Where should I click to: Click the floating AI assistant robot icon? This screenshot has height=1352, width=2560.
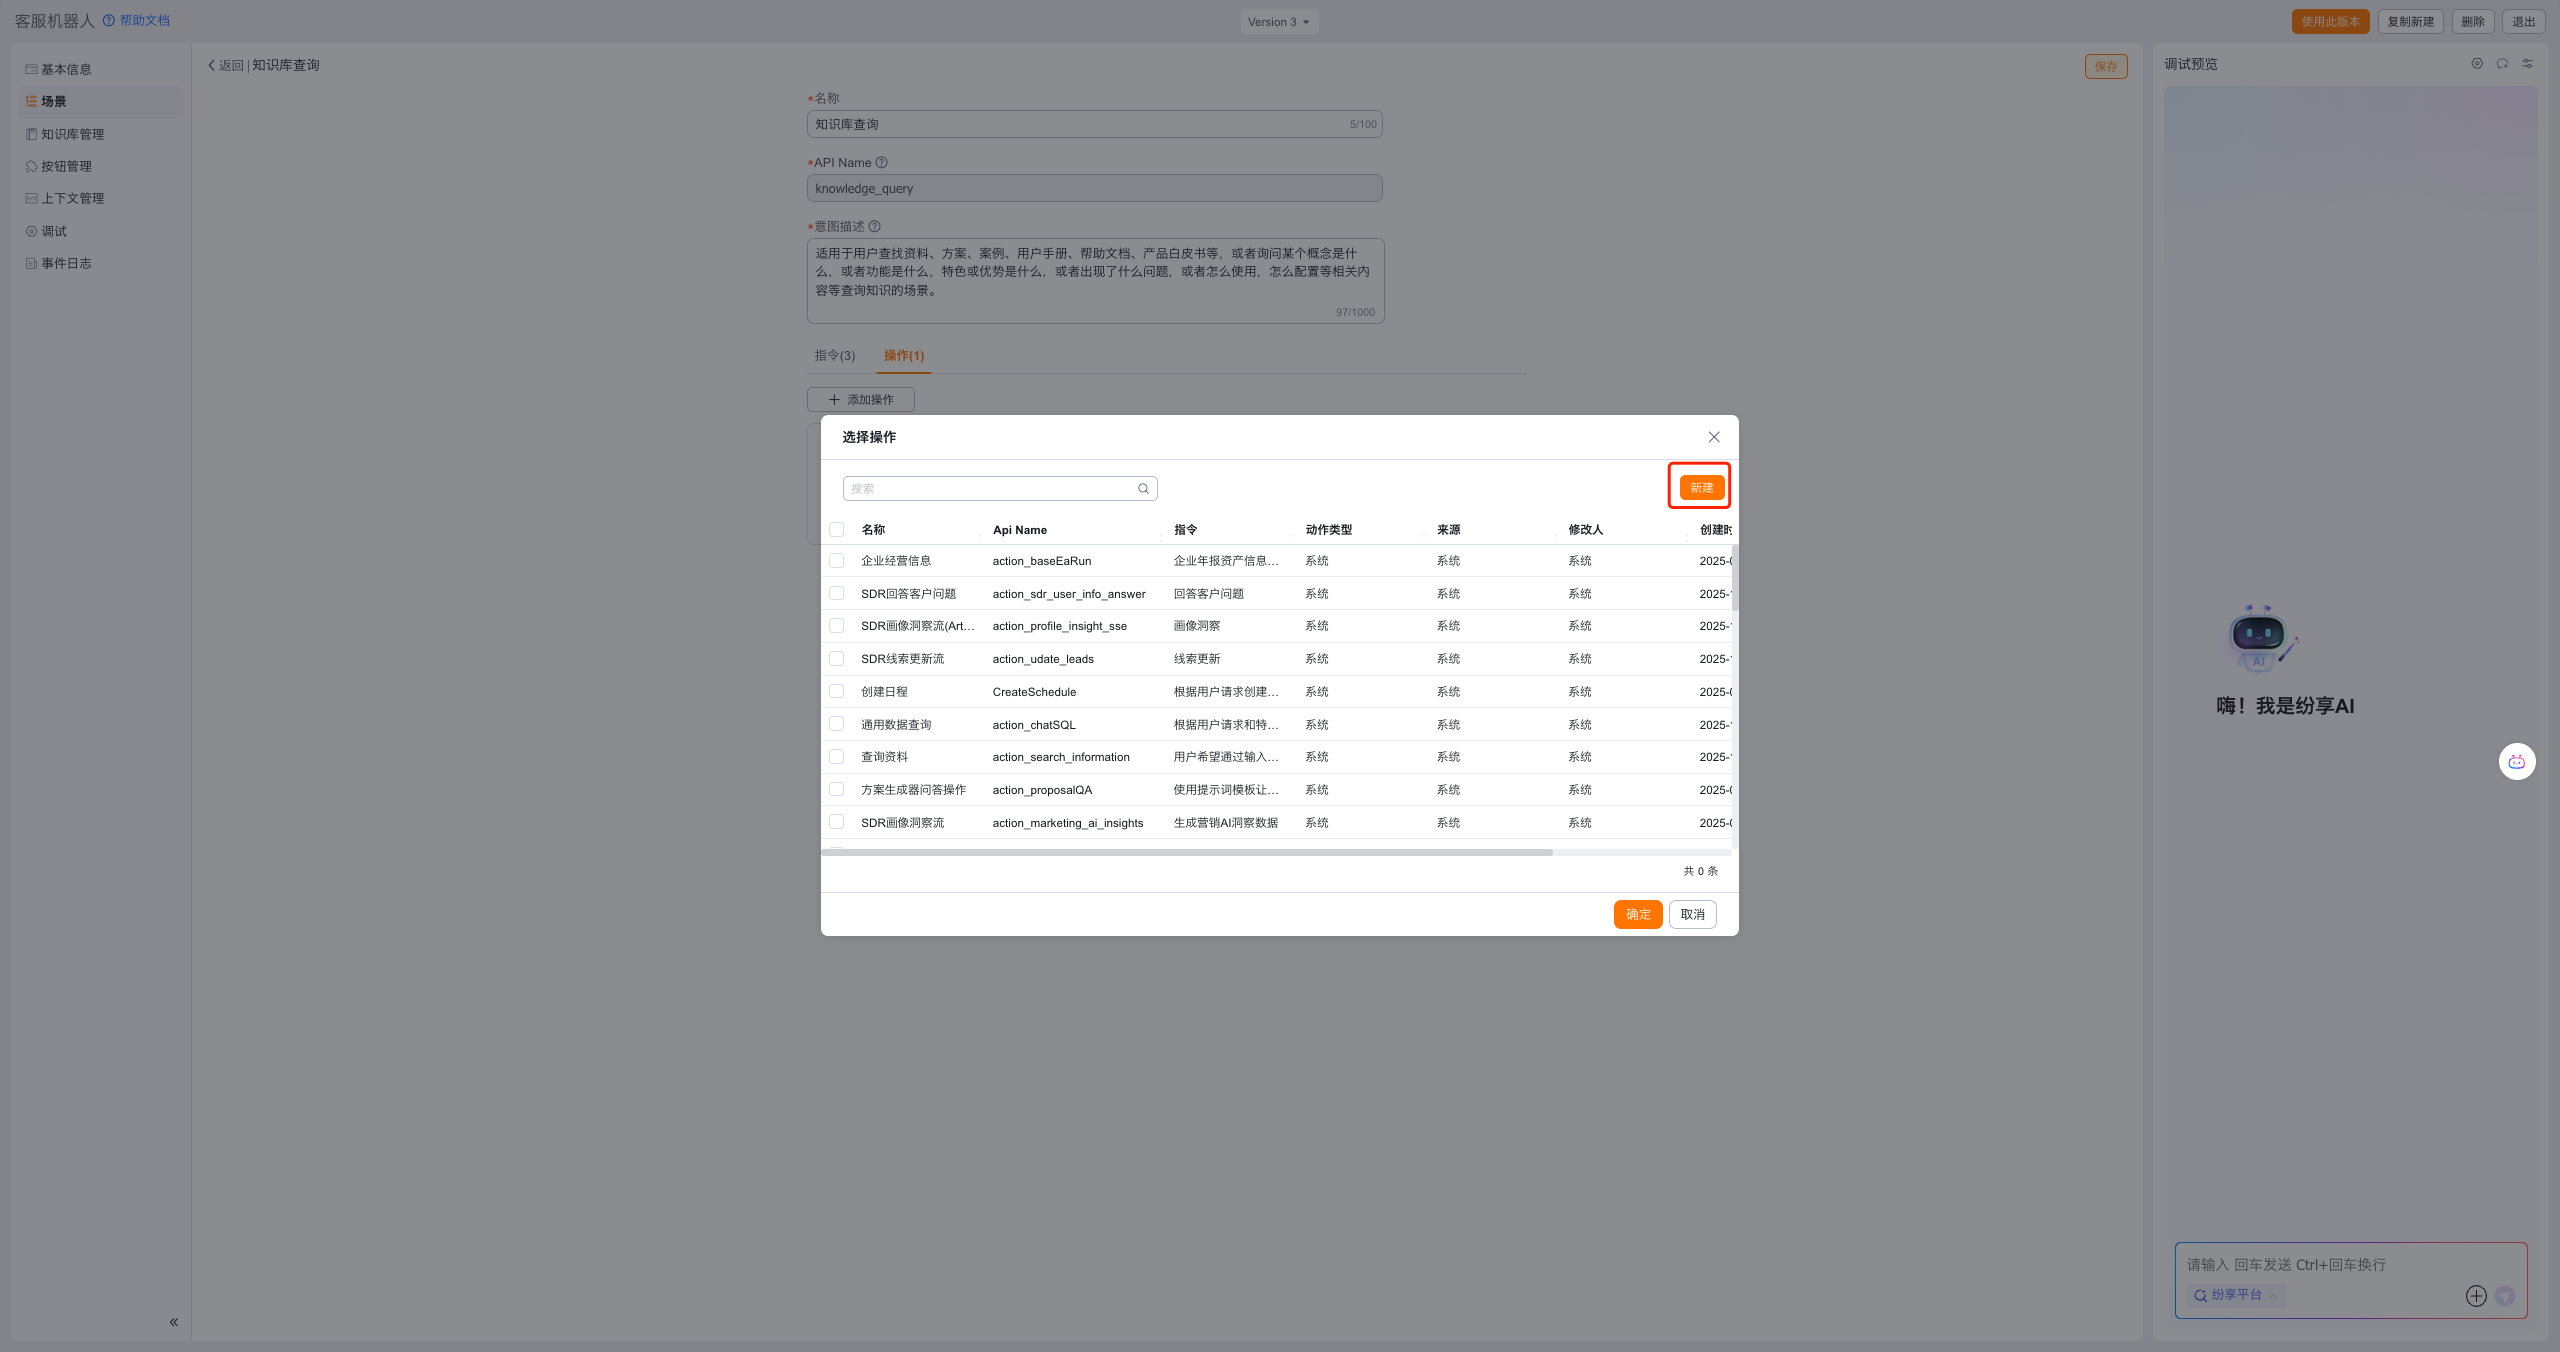[x=2516, y=762]
